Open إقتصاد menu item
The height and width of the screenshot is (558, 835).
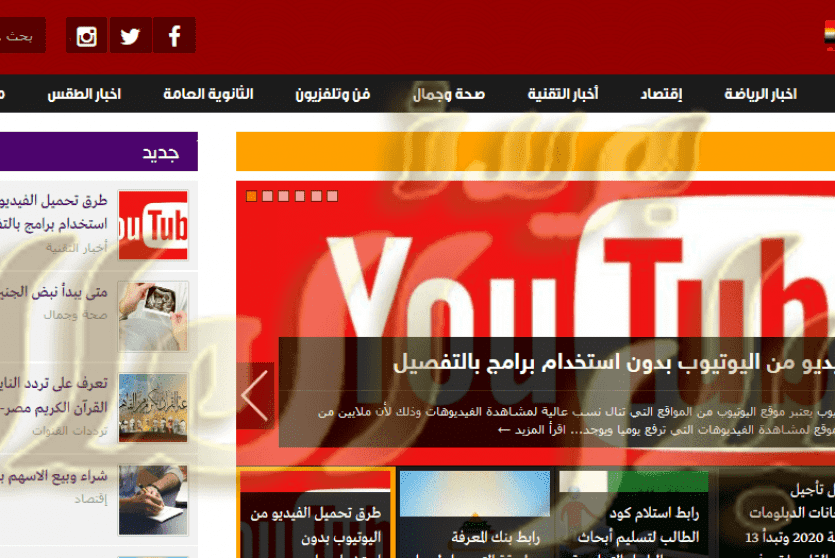[661, 94]
